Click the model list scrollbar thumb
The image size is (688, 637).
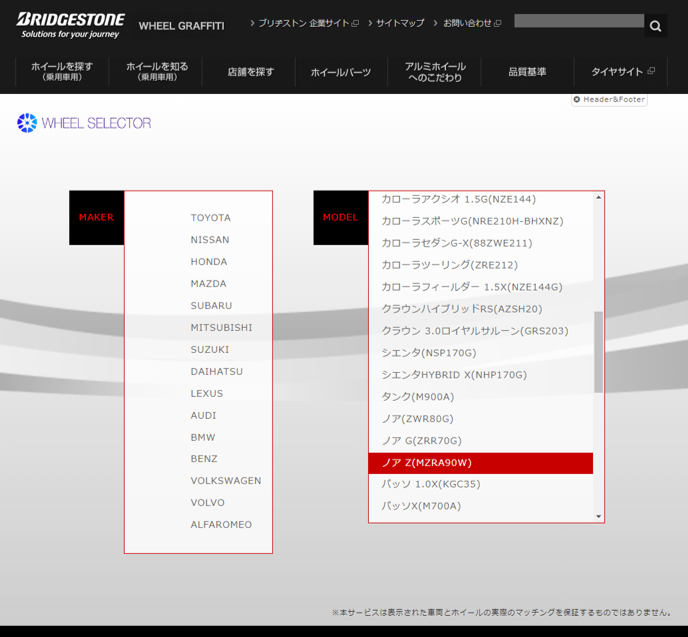tap(598, 350)
